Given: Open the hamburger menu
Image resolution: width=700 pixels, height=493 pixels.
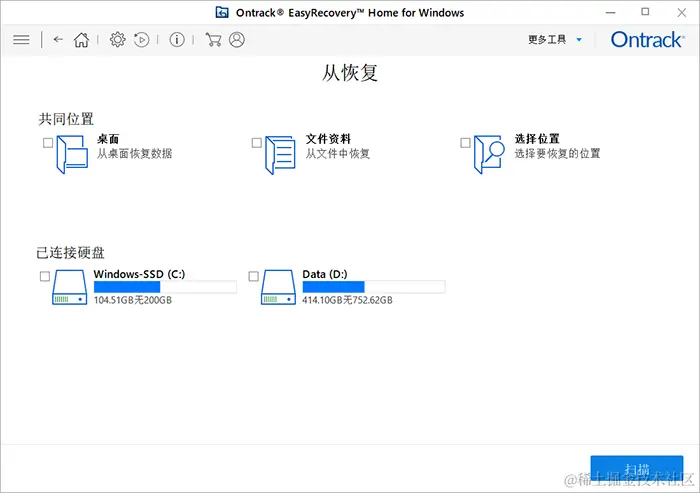Looking at the screenshot, I should coord(21,40).
